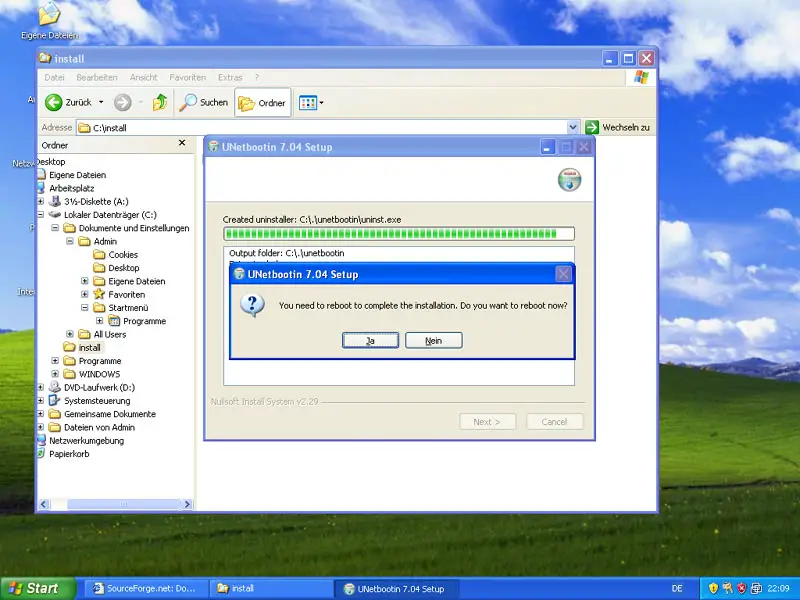Click the red shield tray icon

(742, 588)
